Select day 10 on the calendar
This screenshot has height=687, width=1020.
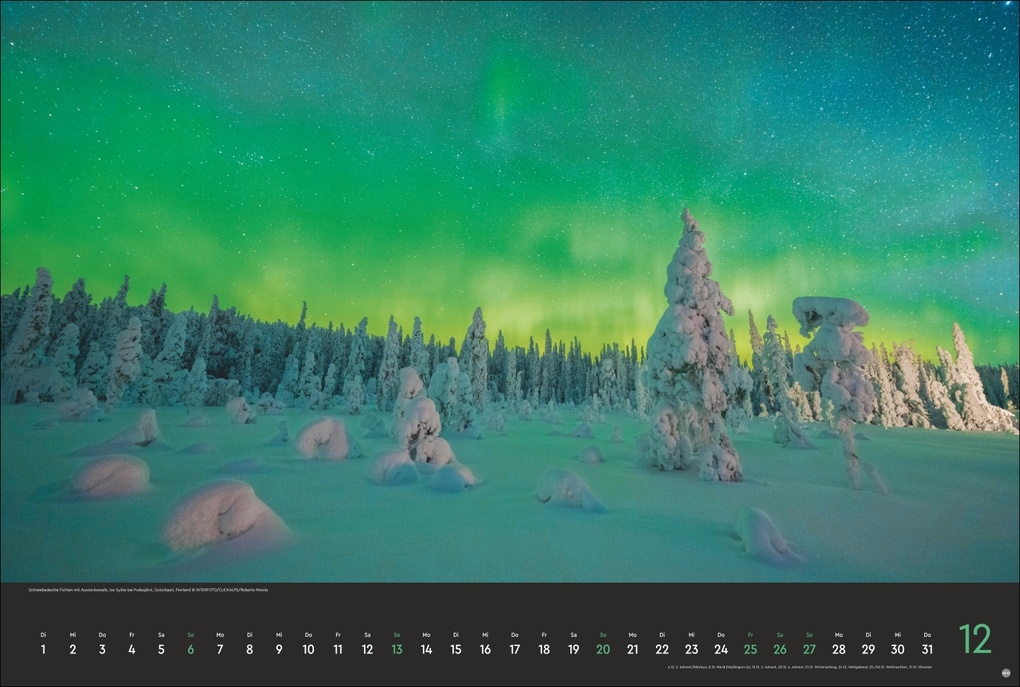click(x=308, y=649)
